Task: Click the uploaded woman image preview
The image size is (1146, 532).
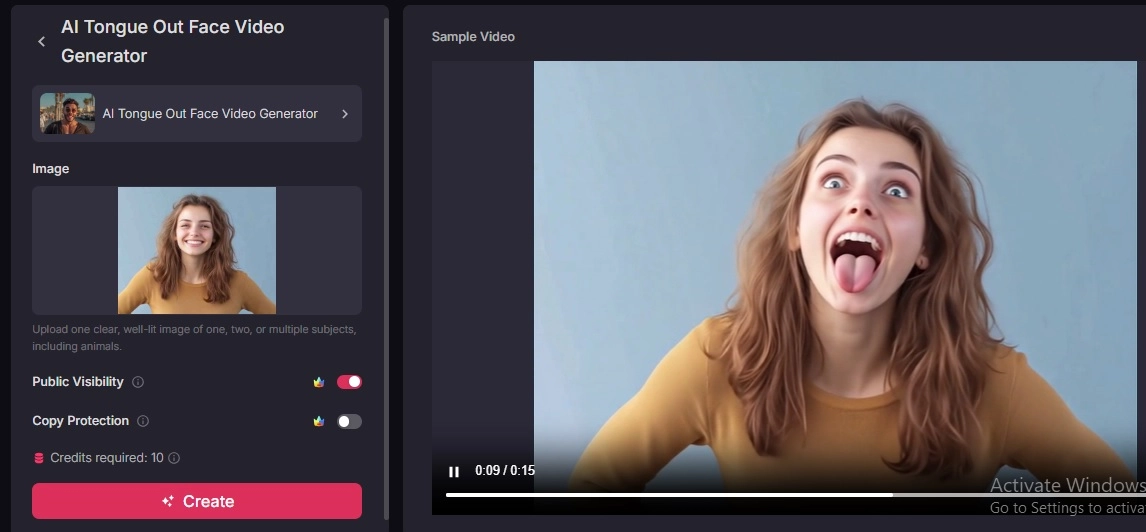Action: (197, 251)
